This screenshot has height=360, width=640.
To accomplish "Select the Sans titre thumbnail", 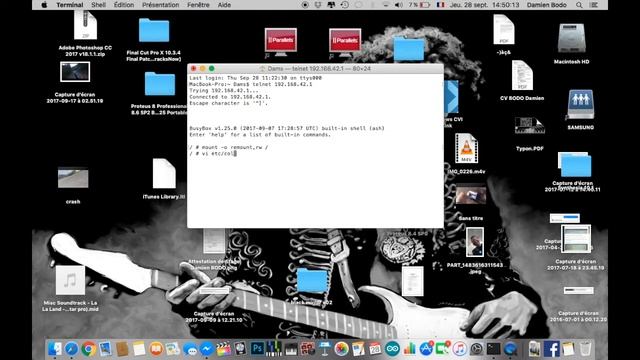I will pyautogui.click(x=471, y=195).
